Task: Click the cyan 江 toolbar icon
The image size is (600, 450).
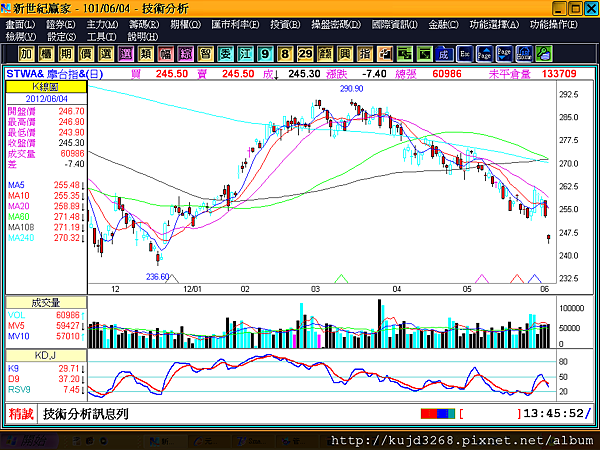Action: tap(245, 54)
